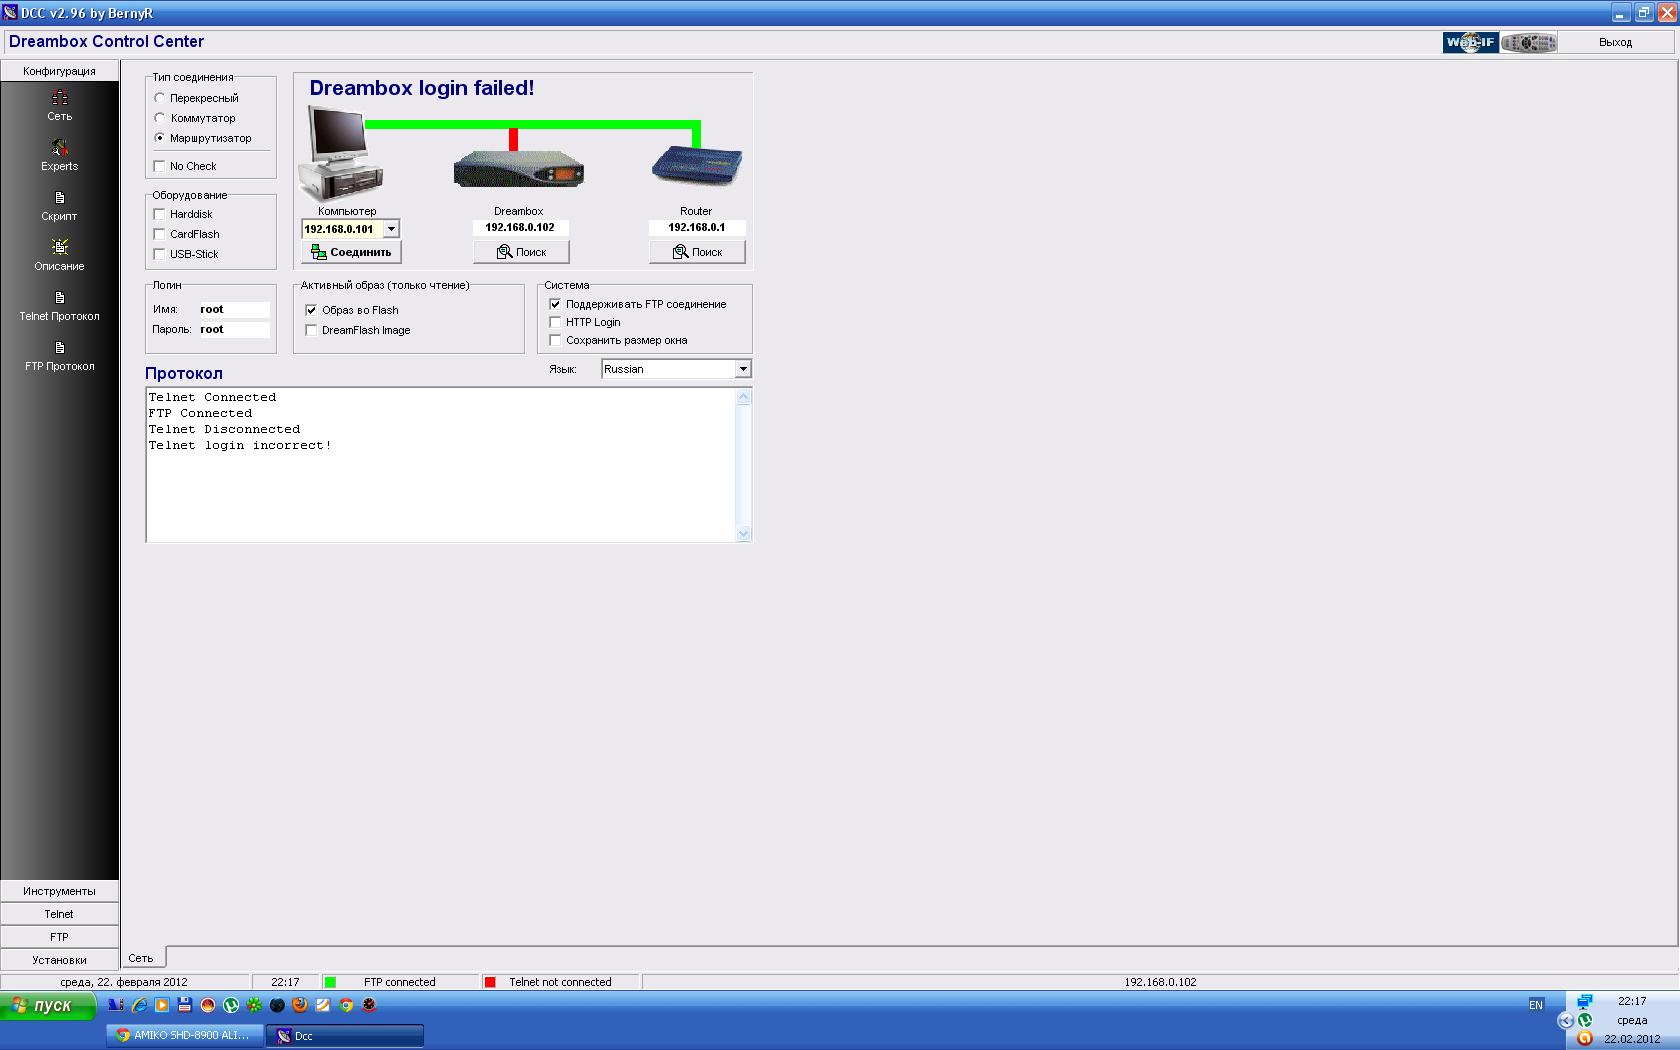Viewport: 1680px width, 1050px height.
Task: Click the Router device image
Action: tap(697, 165)
